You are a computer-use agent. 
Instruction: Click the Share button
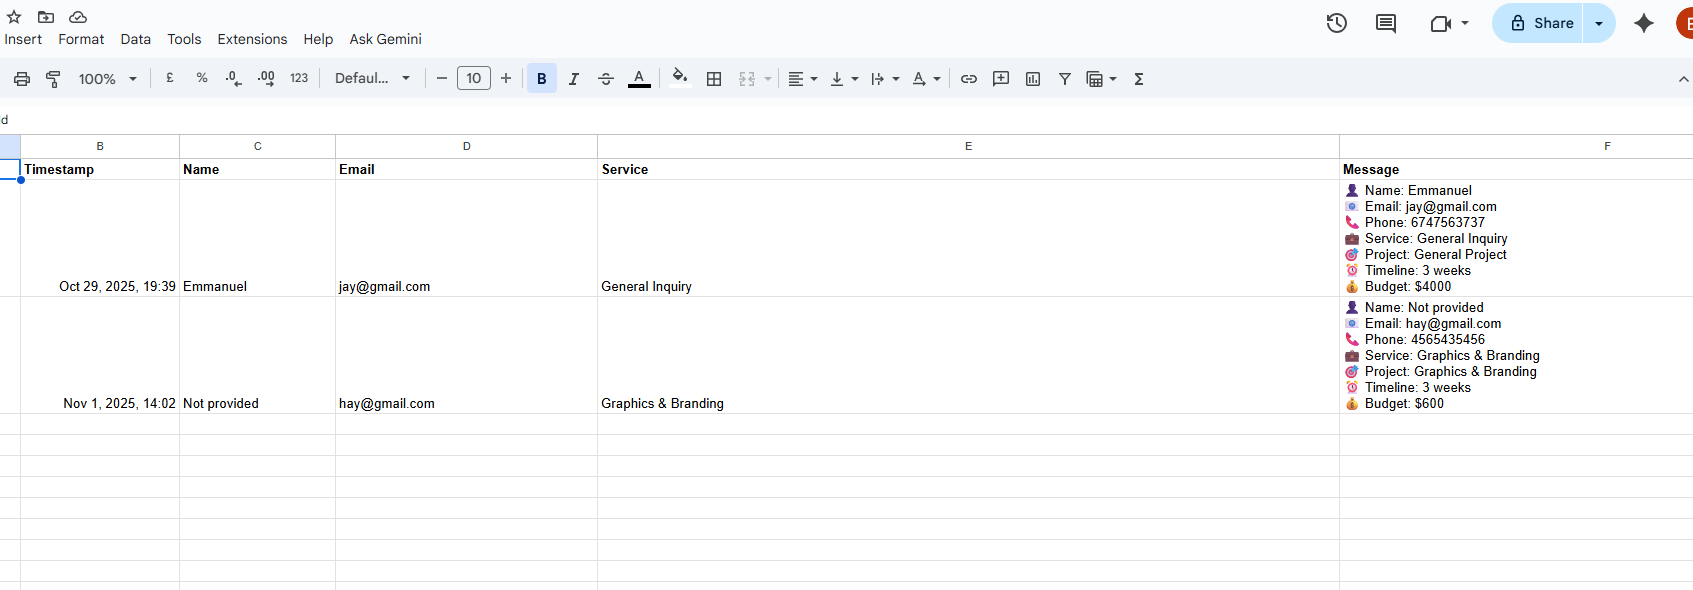point(1538,23)
